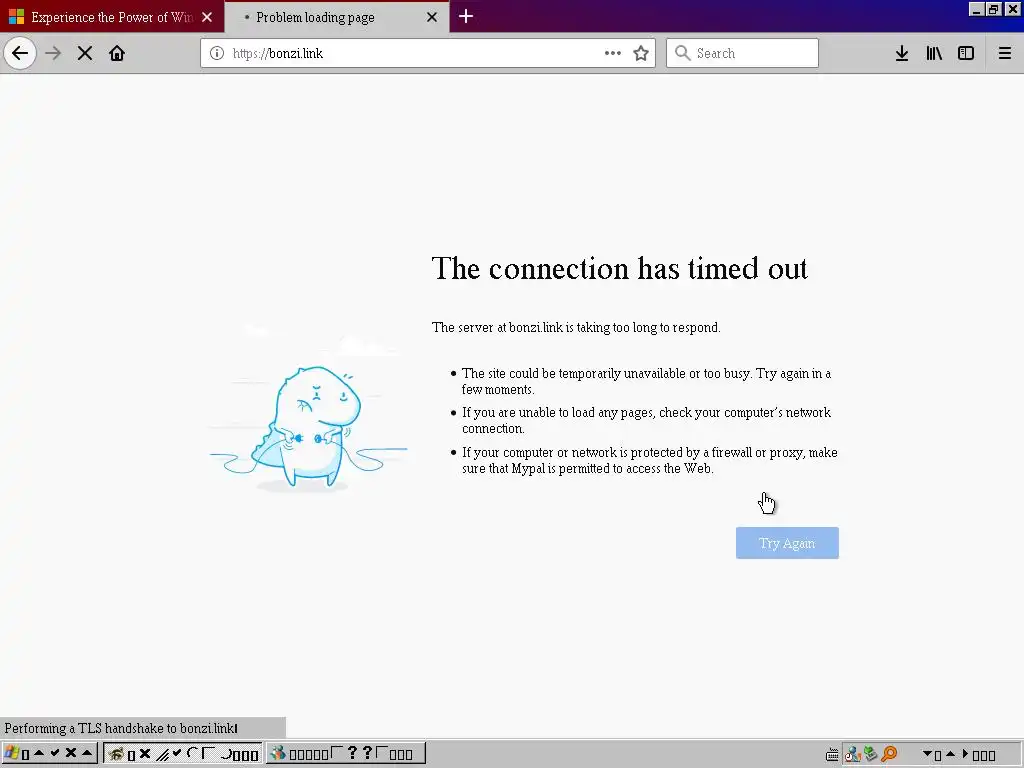Close the 'Experience the Power of Win' tab

point(207,17)
